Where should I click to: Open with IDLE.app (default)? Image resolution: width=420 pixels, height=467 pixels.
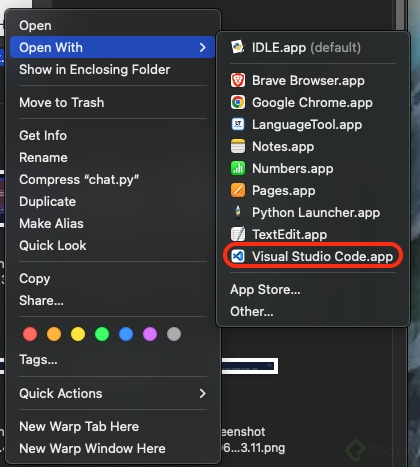coord(313,47)
